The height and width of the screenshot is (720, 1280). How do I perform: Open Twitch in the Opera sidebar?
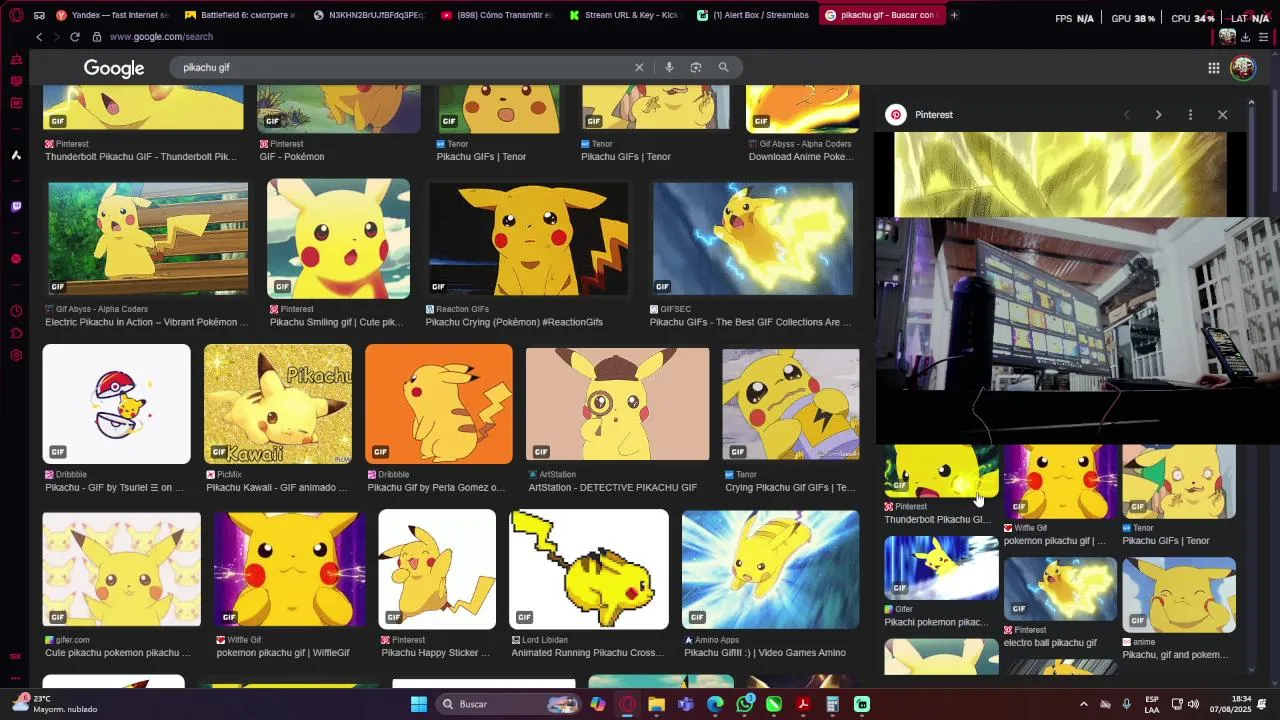16,207
